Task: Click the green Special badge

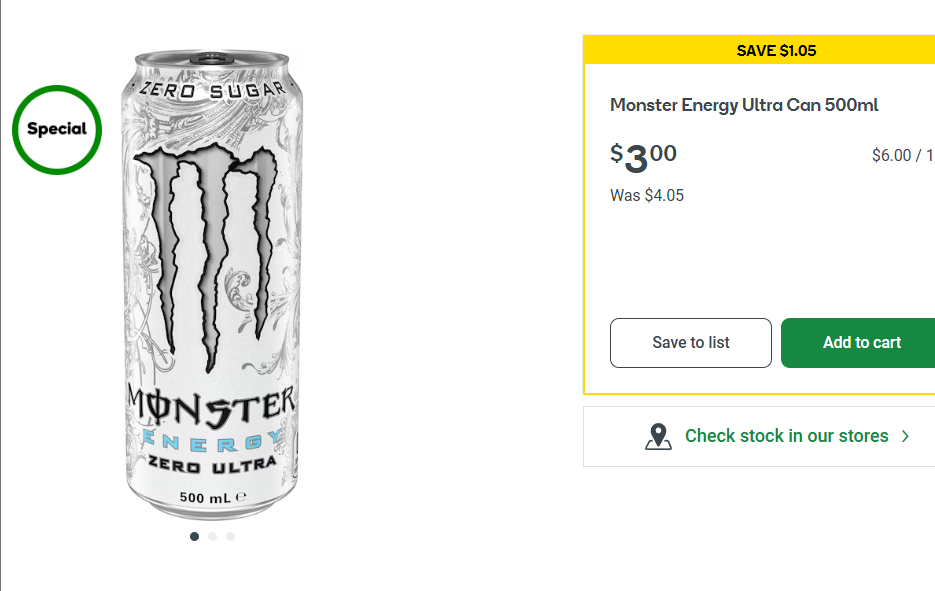Action: point(57,129)
